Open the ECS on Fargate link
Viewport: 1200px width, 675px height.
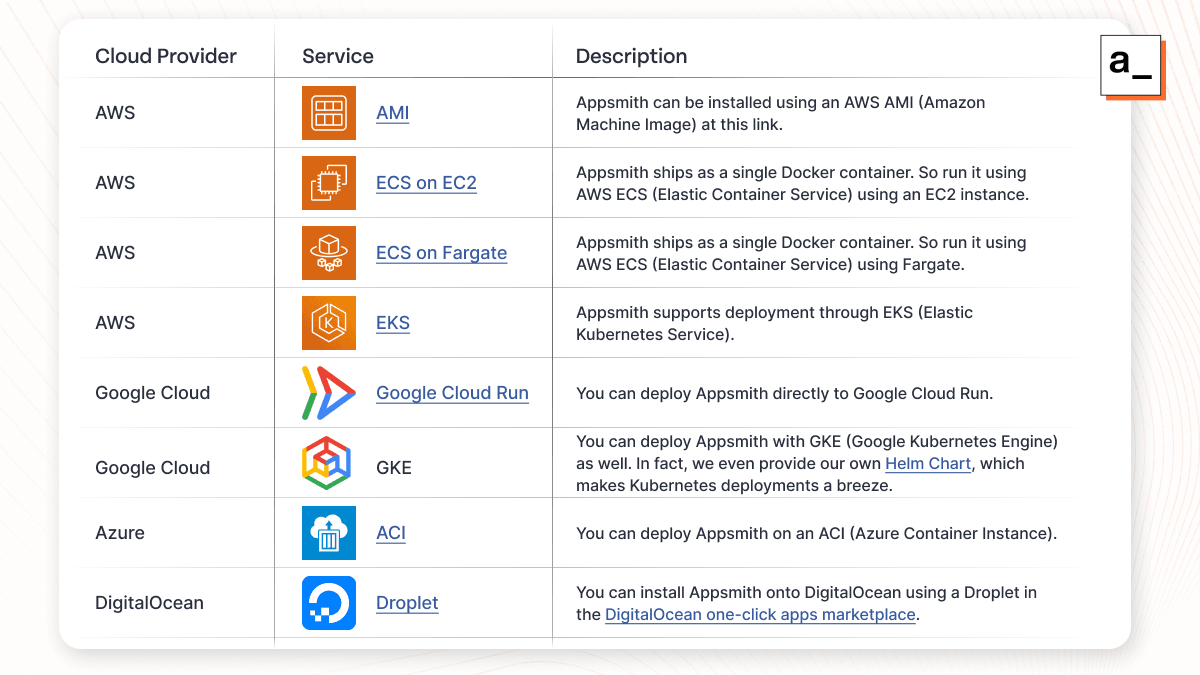point(441,253)
